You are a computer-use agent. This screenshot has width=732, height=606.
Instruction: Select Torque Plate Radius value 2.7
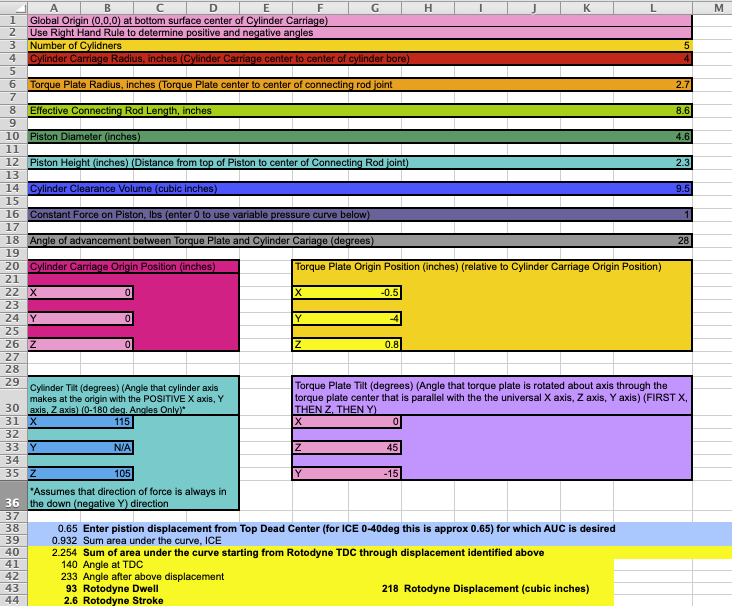coord(683,85)
